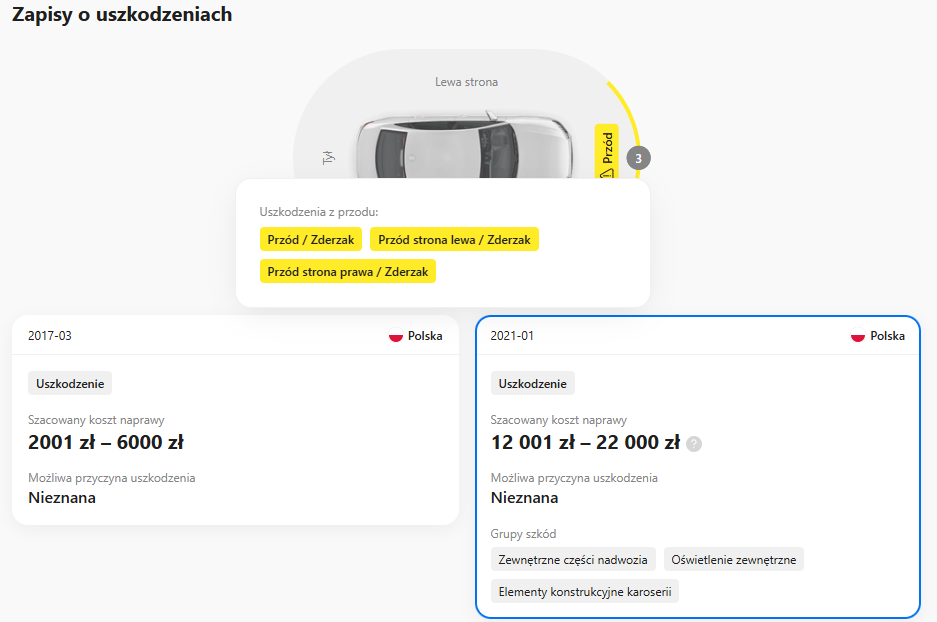Click the warning triangle on the Przód label
Viewport: 937px width, 622px height.
606,173
